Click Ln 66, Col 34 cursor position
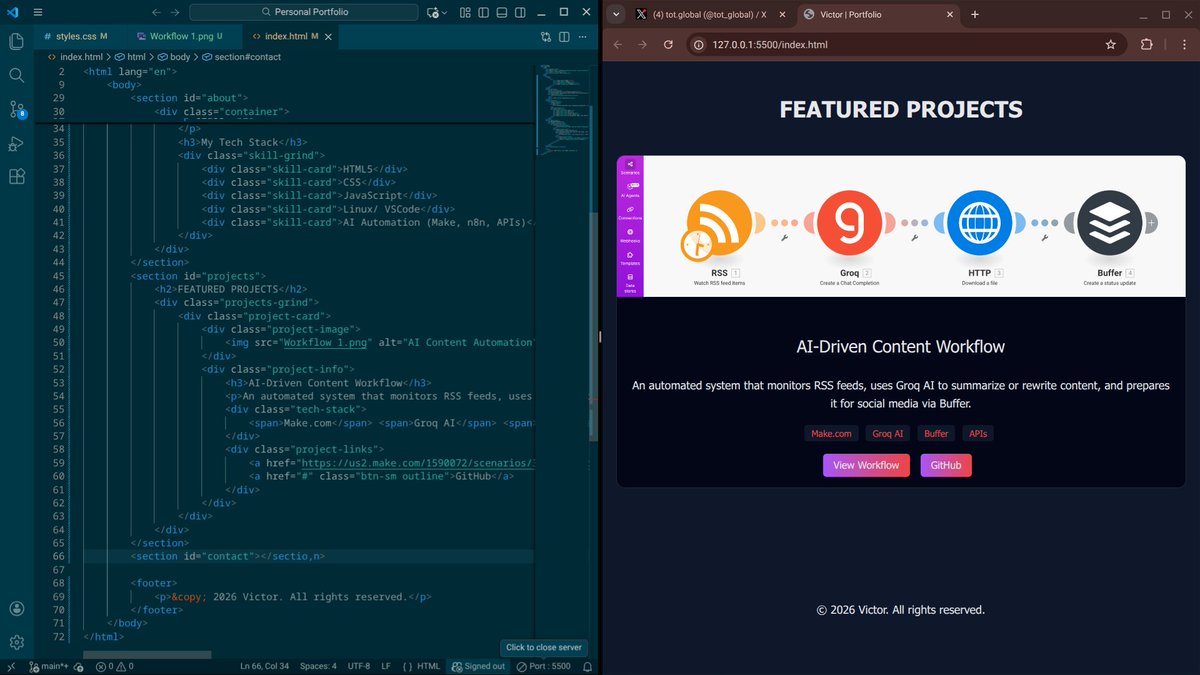Screen dimensions: 1200x675 tap(265, 666)
